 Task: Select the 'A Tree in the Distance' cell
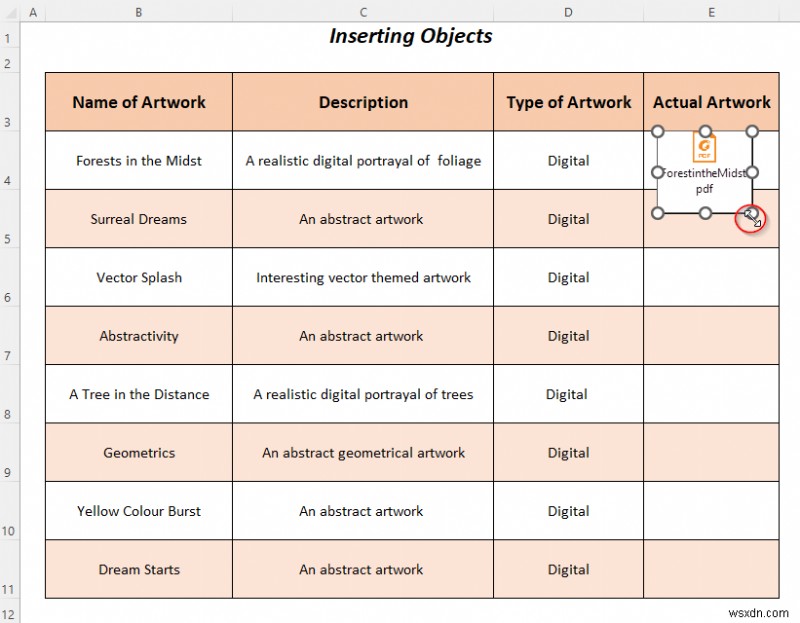139,393
